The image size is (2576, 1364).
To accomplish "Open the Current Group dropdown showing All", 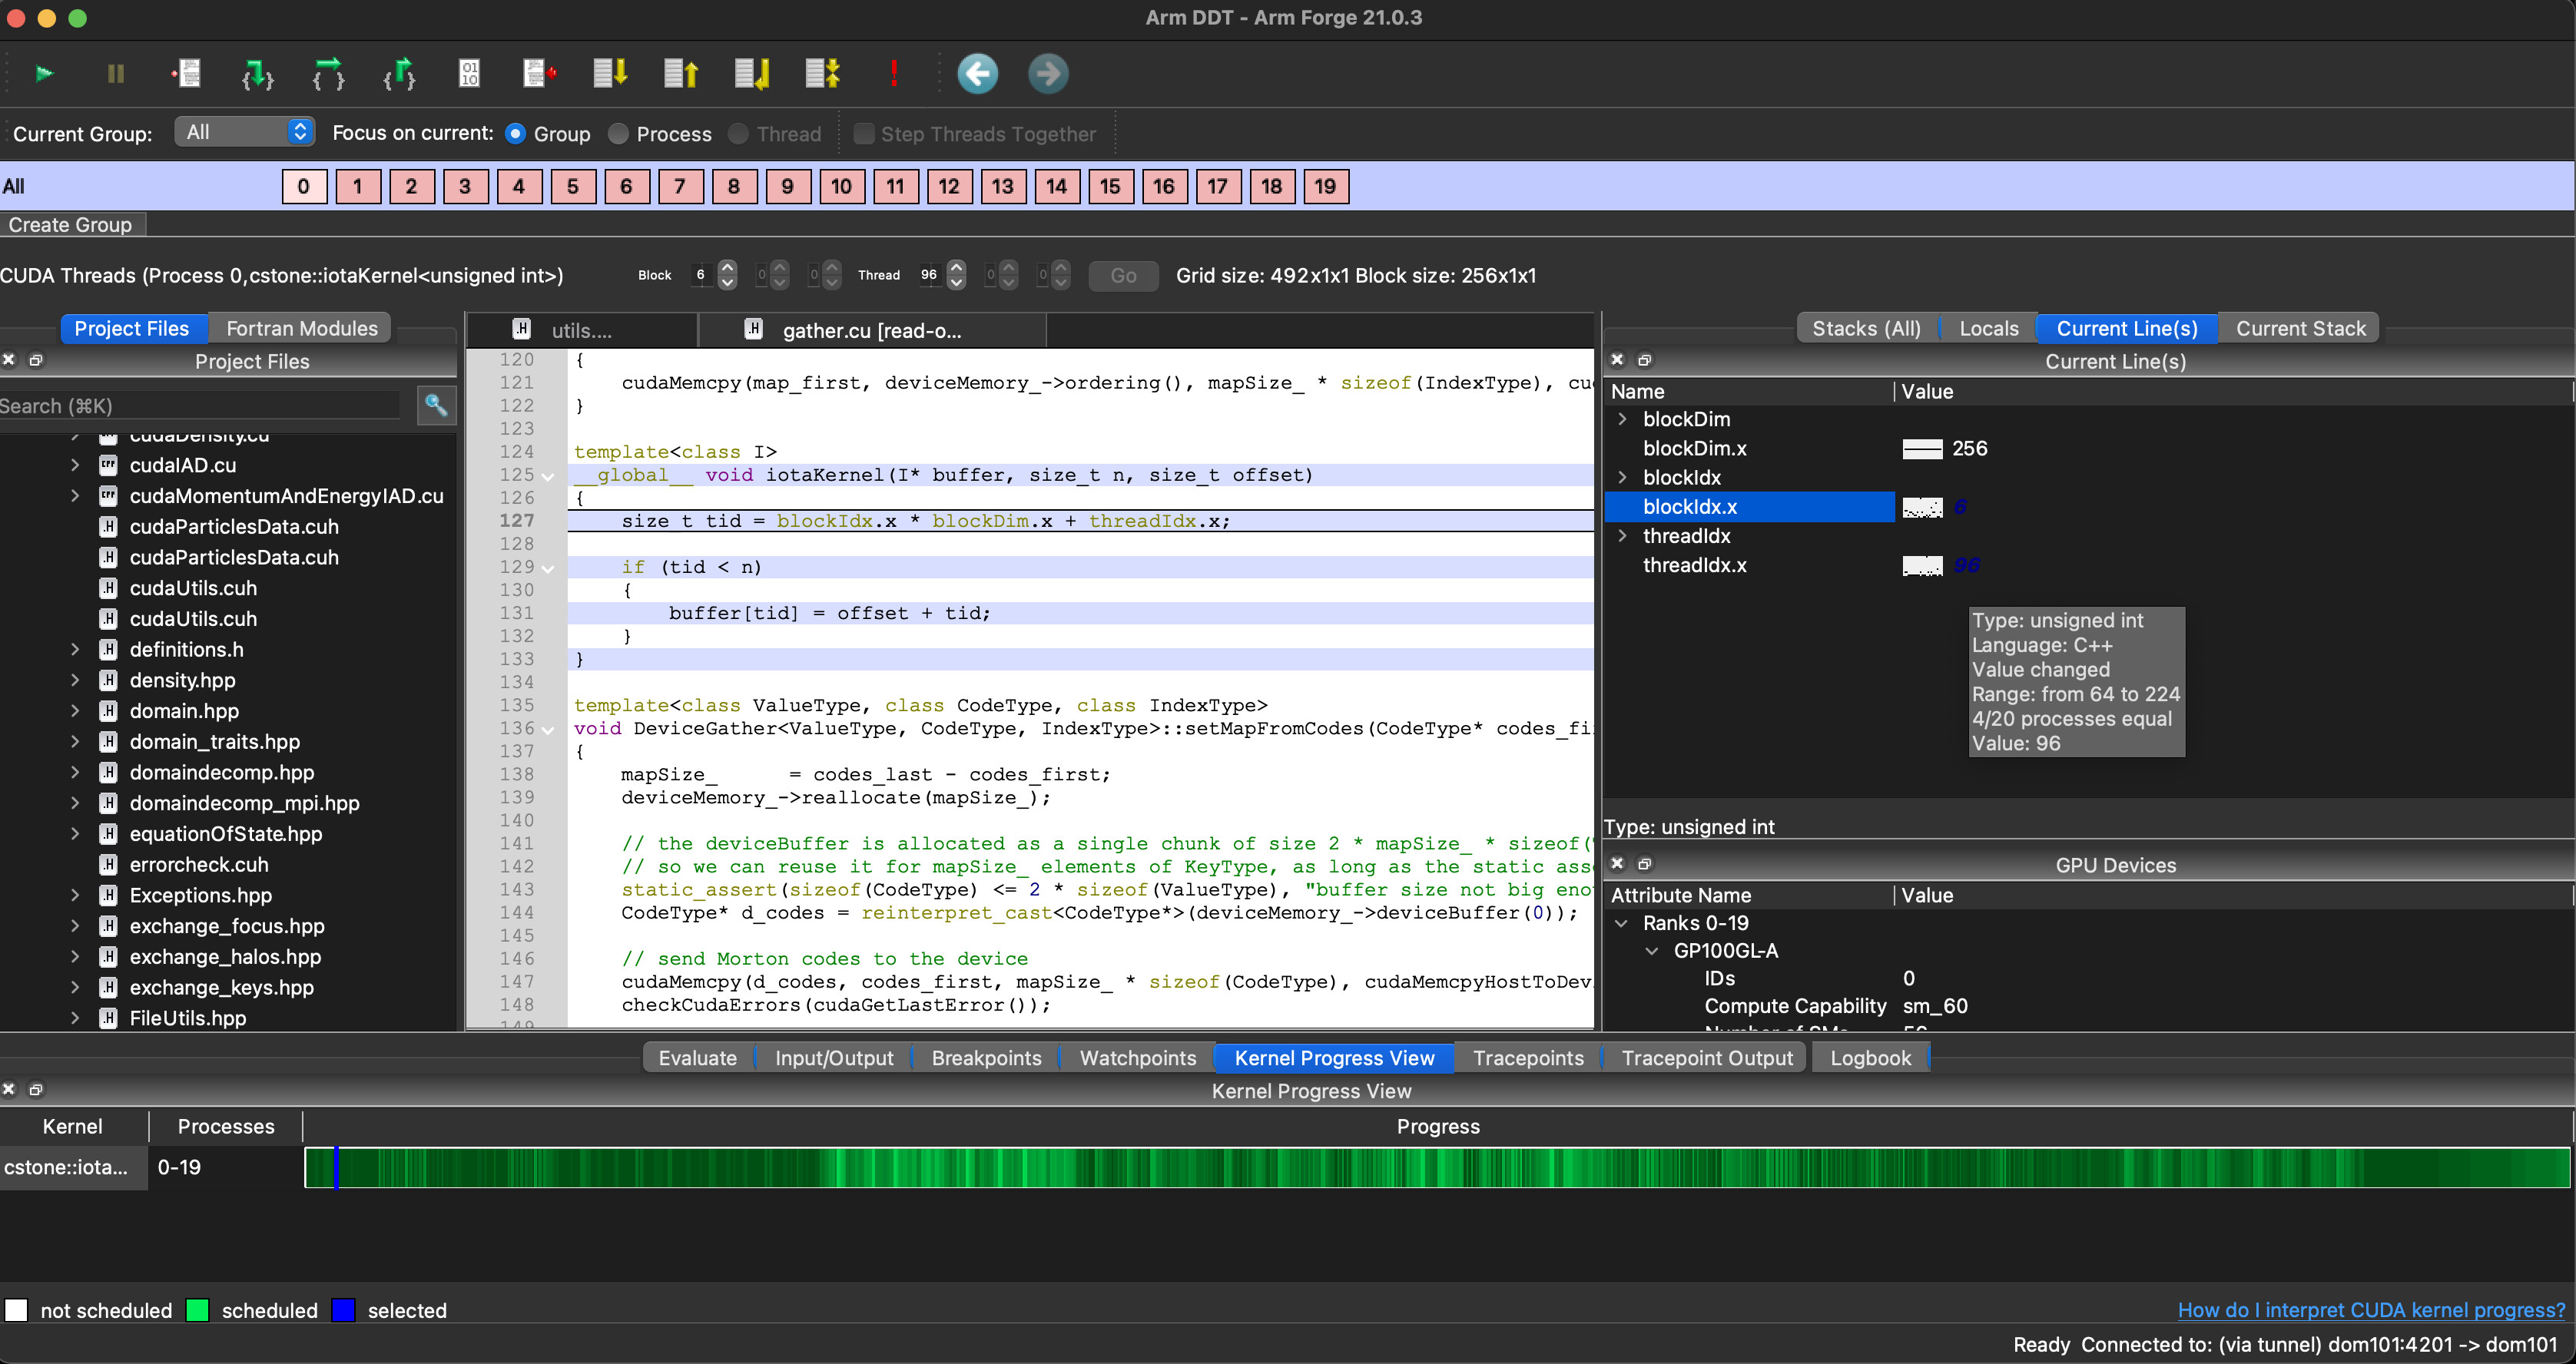I will [x=245, y=132].
